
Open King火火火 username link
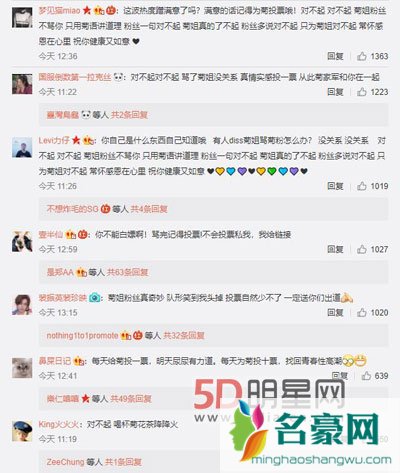tap(59, 424)
